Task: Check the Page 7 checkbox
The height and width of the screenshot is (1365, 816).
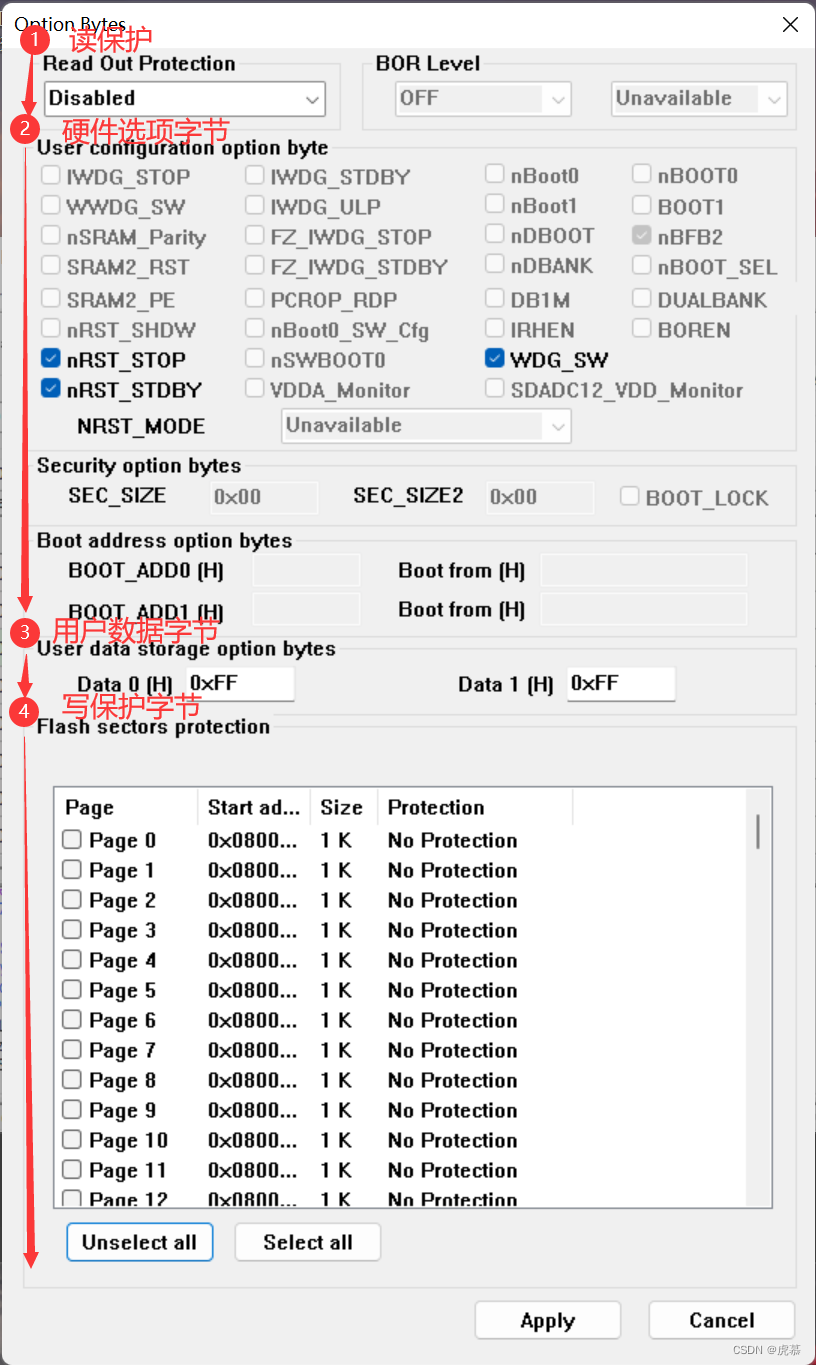Action: pos(72,1050)
